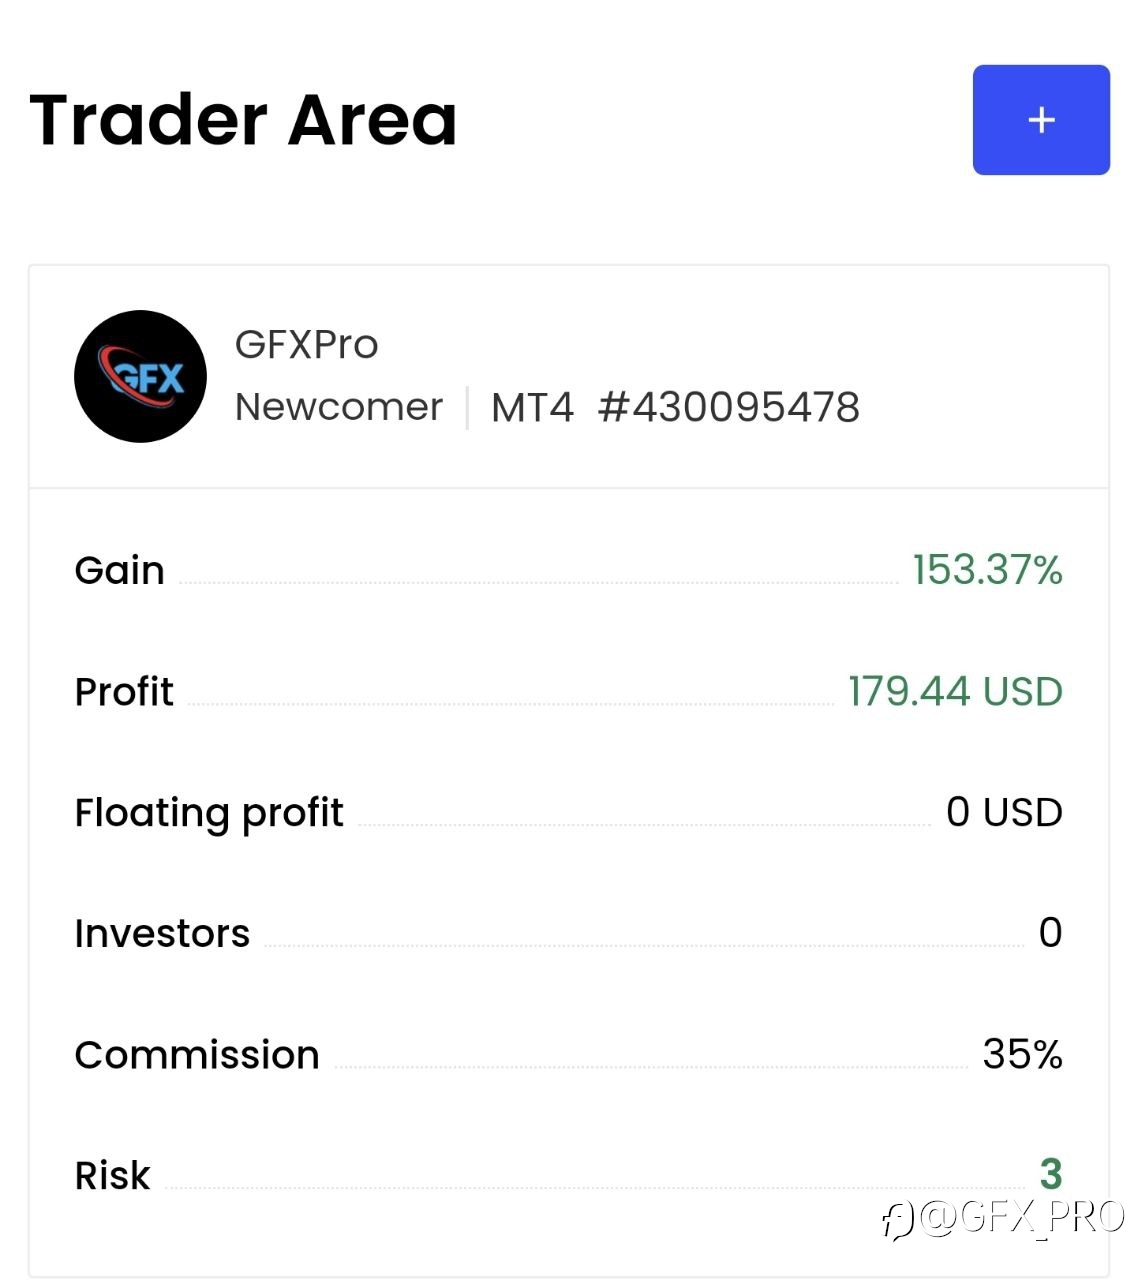Select account number #430095478

click(728, 407)
